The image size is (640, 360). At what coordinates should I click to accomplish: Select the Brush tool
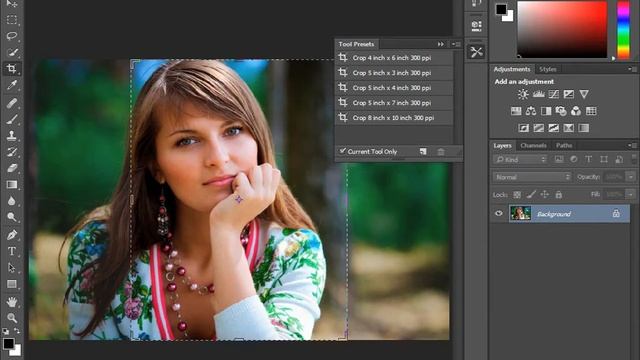12,119
